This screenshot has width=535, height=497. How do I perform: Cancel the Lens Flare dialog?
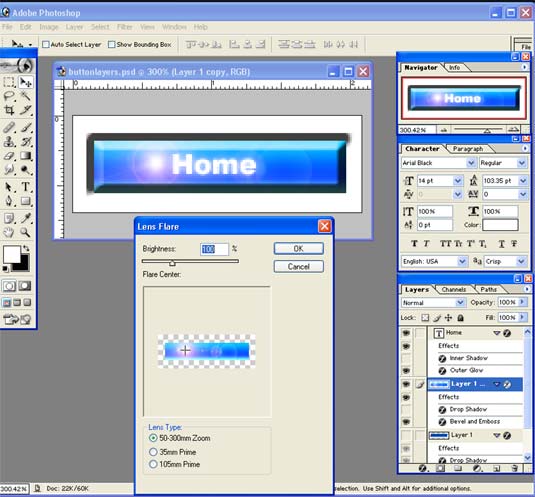299,266
